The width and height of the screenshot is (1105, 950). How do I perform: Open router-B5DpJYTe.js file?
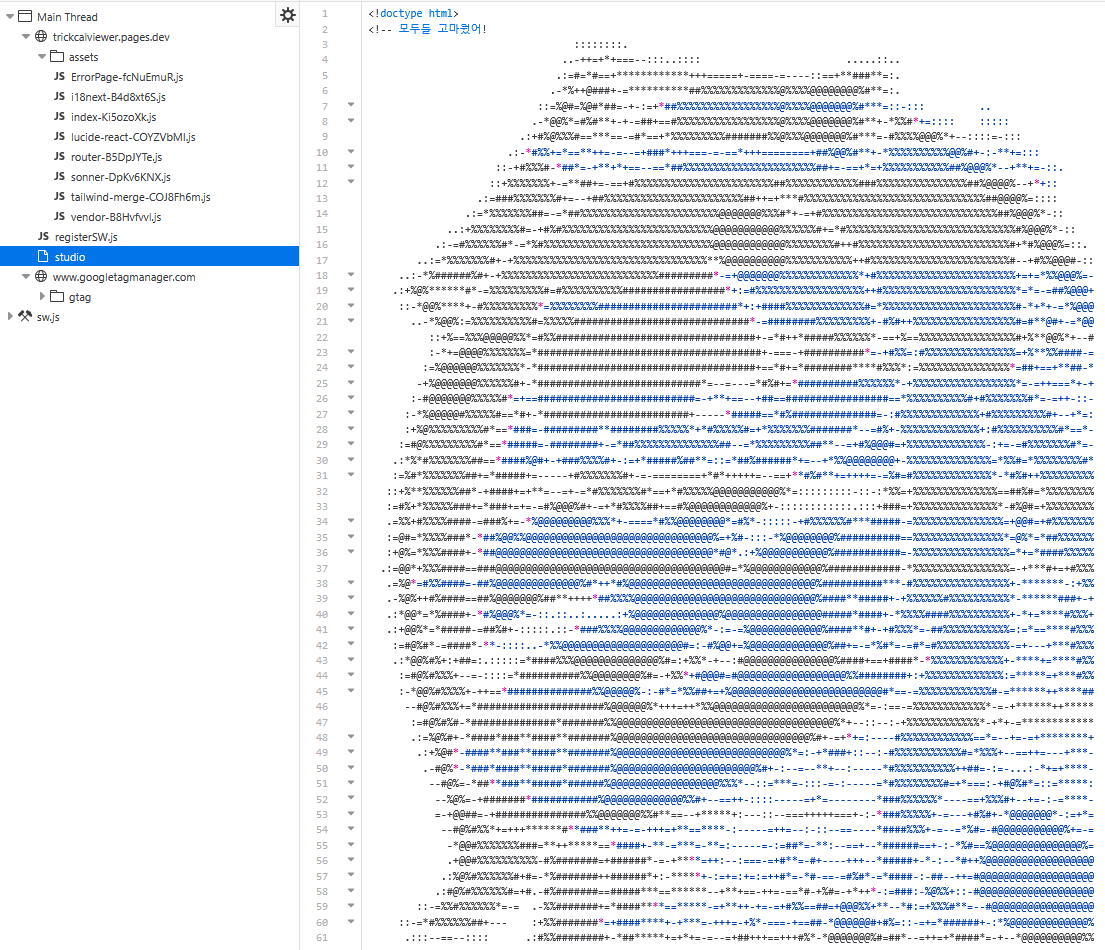[x=116, y=157]
